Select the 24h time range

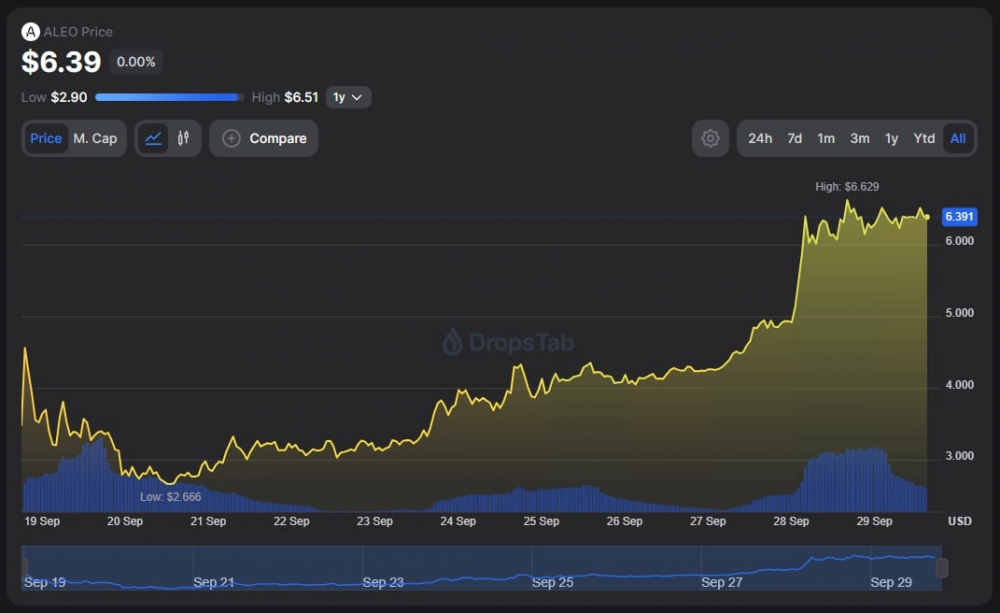pos(760,139)
